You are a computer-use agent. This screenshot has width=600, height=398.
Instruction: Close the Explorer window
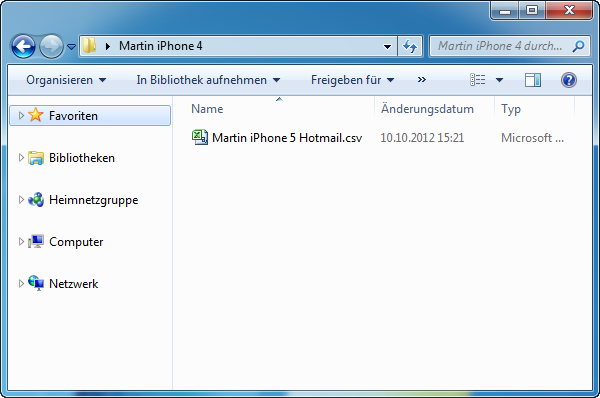tap(569, 11)
